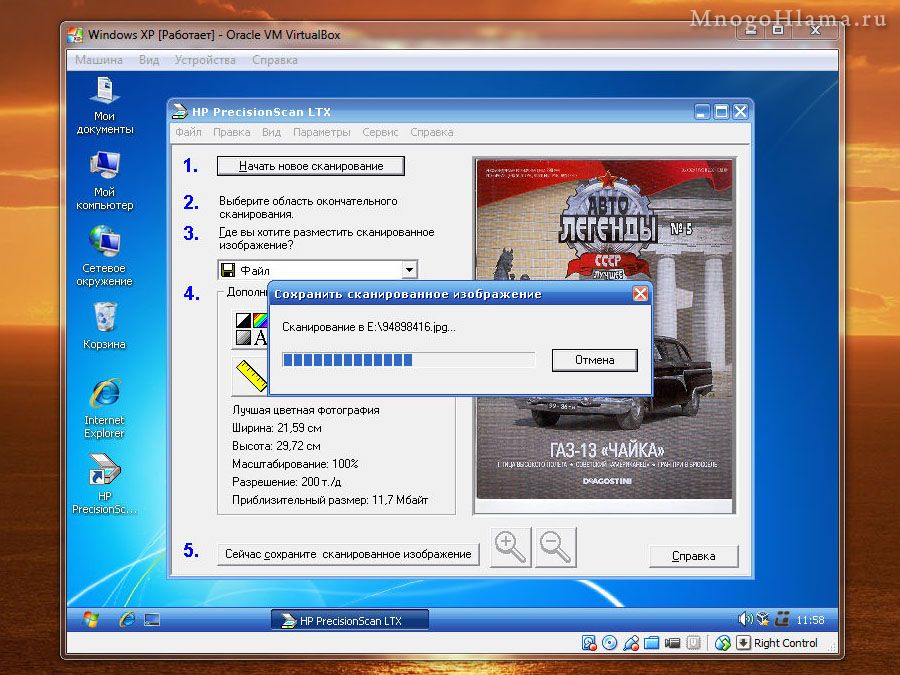This screenshot has height=675, width=900.
Task: Click the zoom in magnifier button
Action: [x=510, y=547]
